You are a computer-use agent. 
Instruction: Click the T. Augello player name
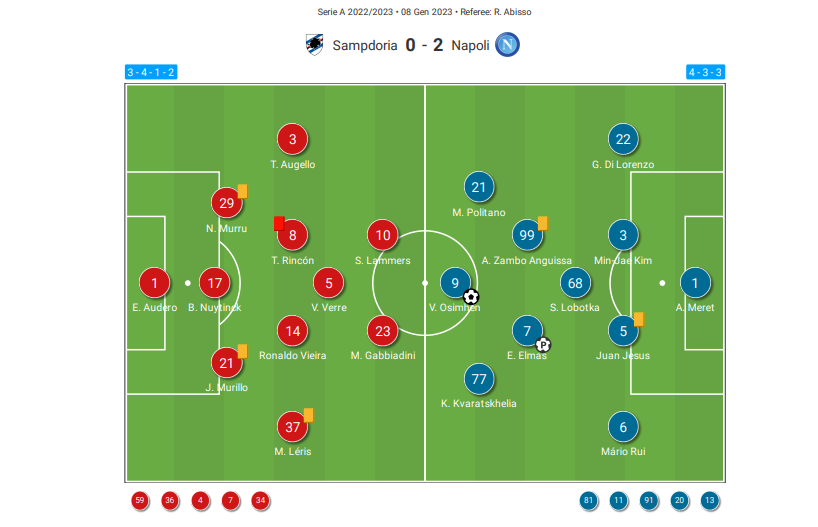293,164
